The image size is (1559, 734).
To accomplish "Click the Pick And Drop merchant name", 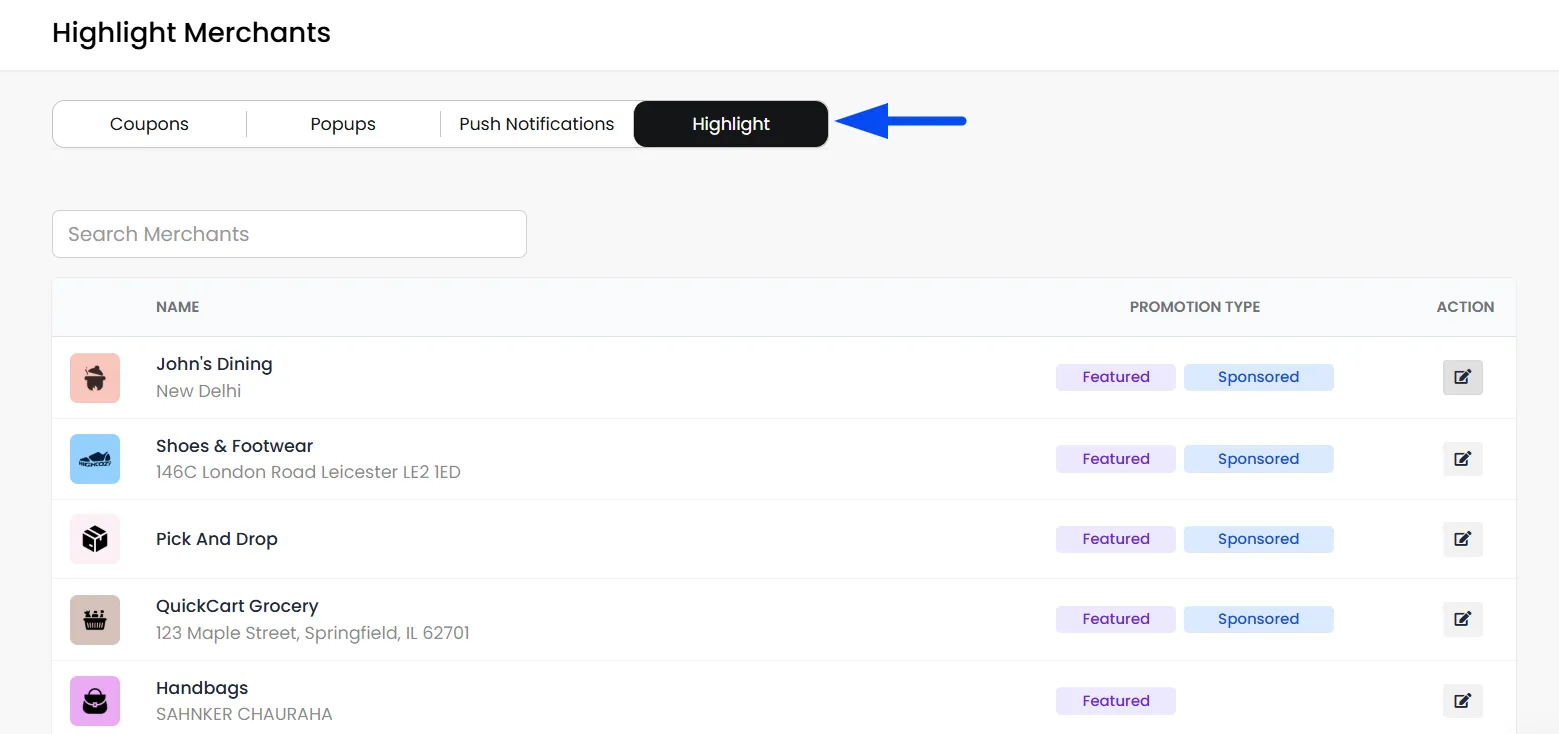I will (217, 539).
